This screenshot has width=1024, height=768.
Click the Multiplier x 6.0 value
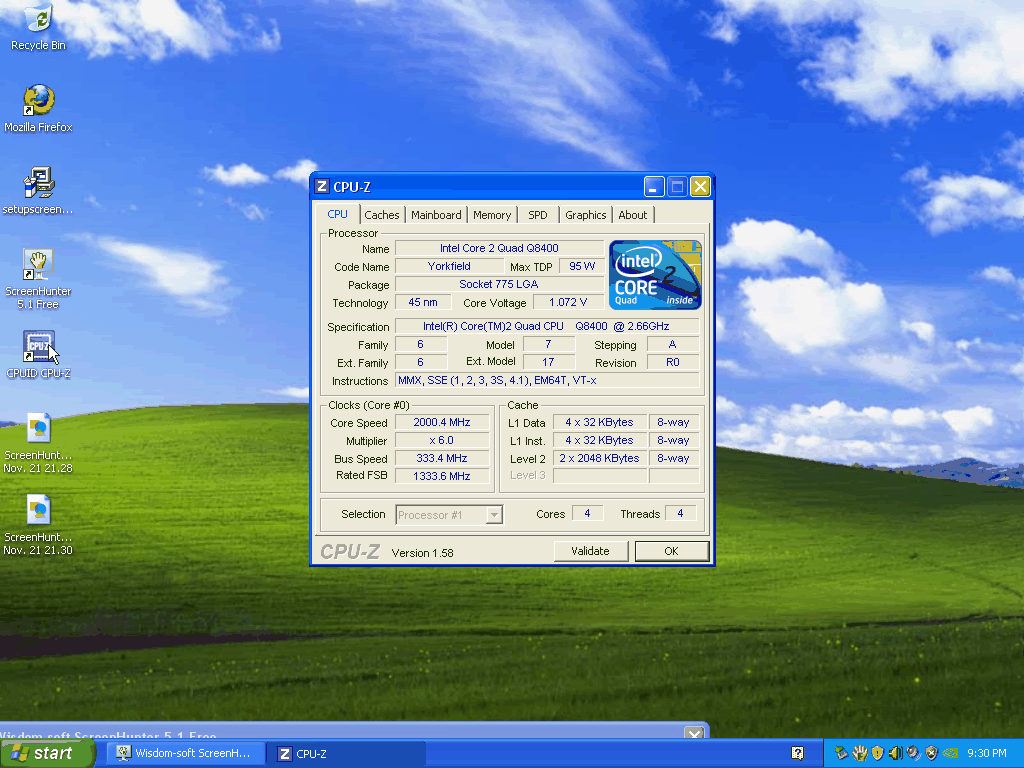441,440
